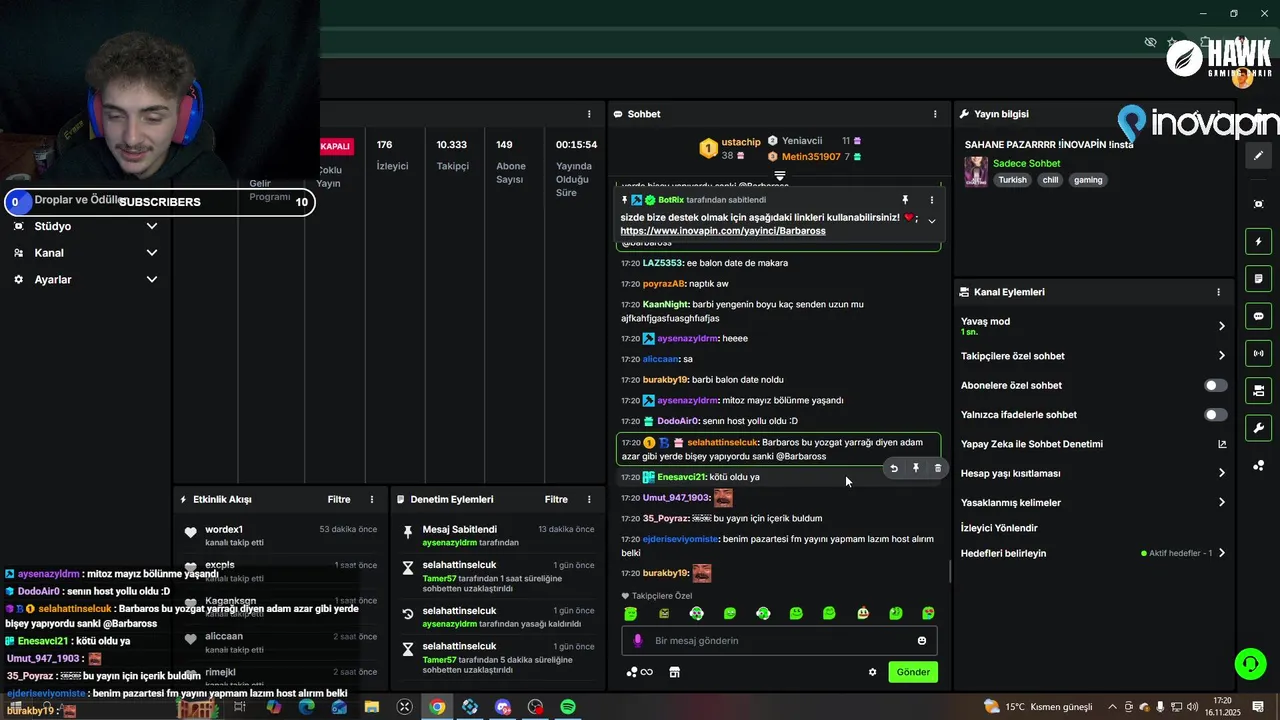Open stats panel three-dot menu

(589, 114)
